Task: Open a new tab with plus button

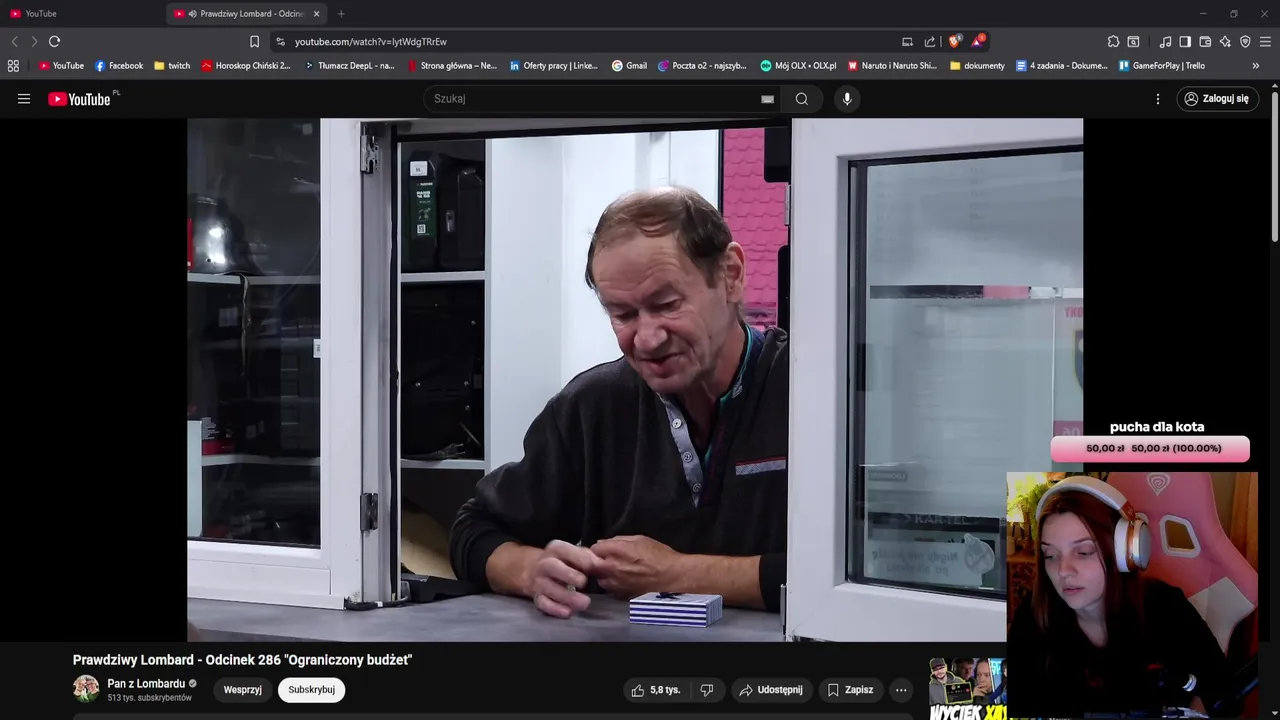Action: pos(341,14)
